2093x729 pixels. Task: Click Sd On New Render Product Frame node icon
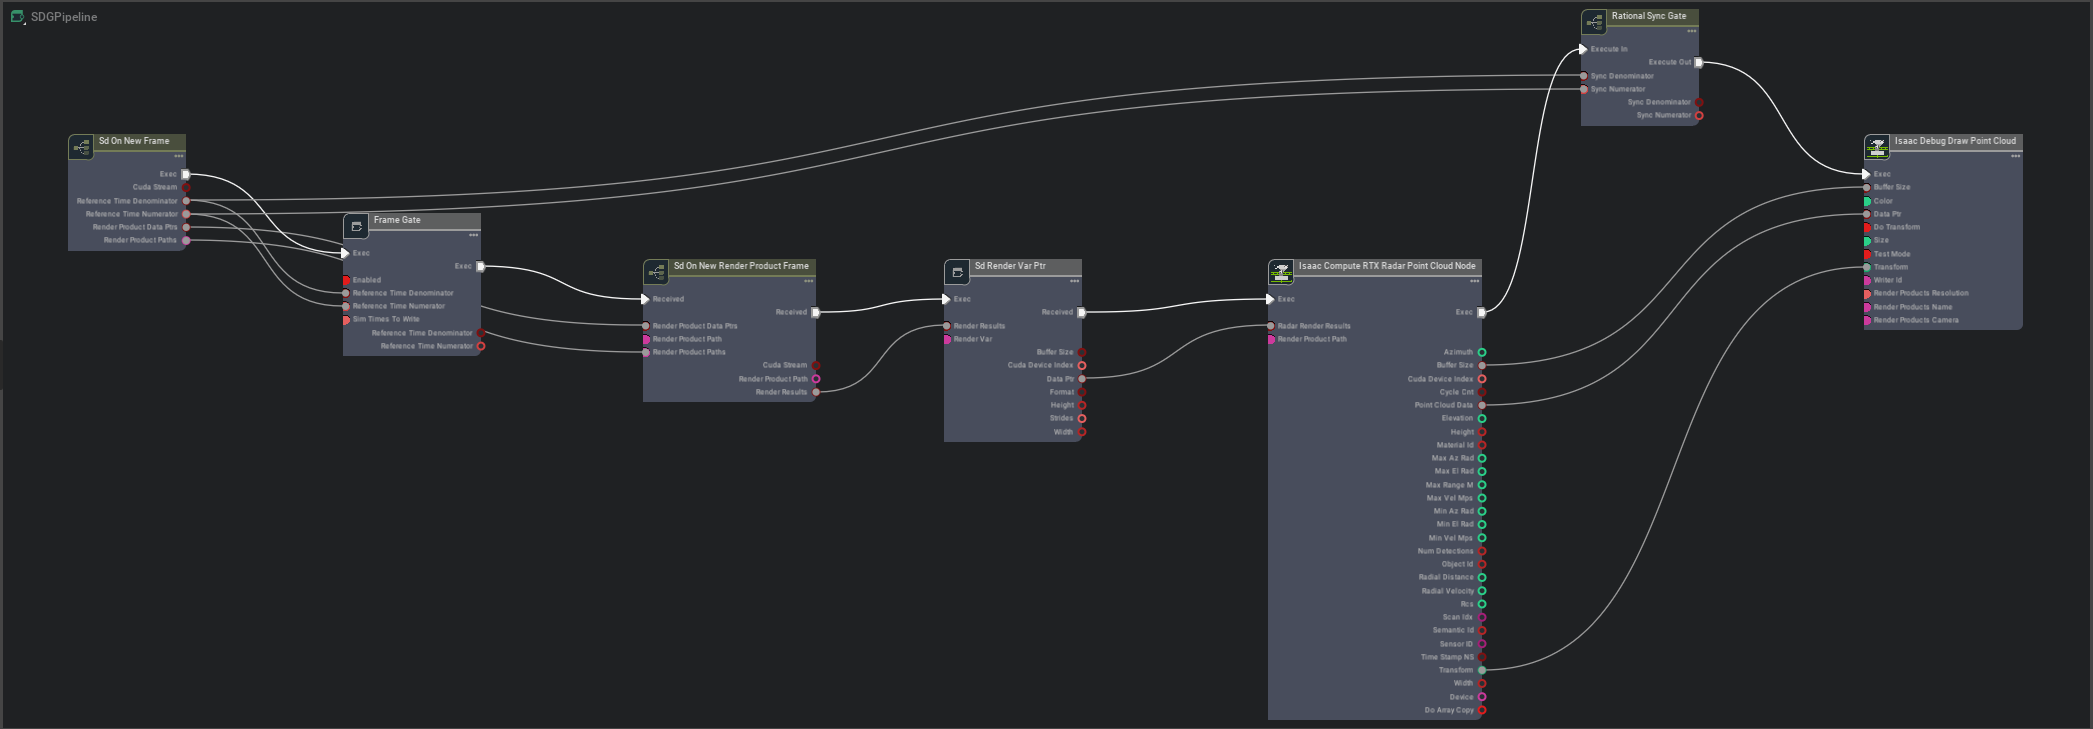pos(656,272)
